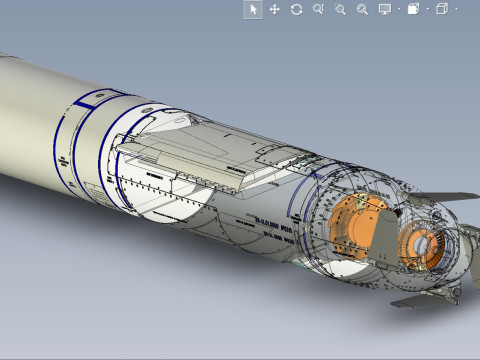Click the zoom to fit icon
The image size is (480, 360).
(x=362, y=9)
